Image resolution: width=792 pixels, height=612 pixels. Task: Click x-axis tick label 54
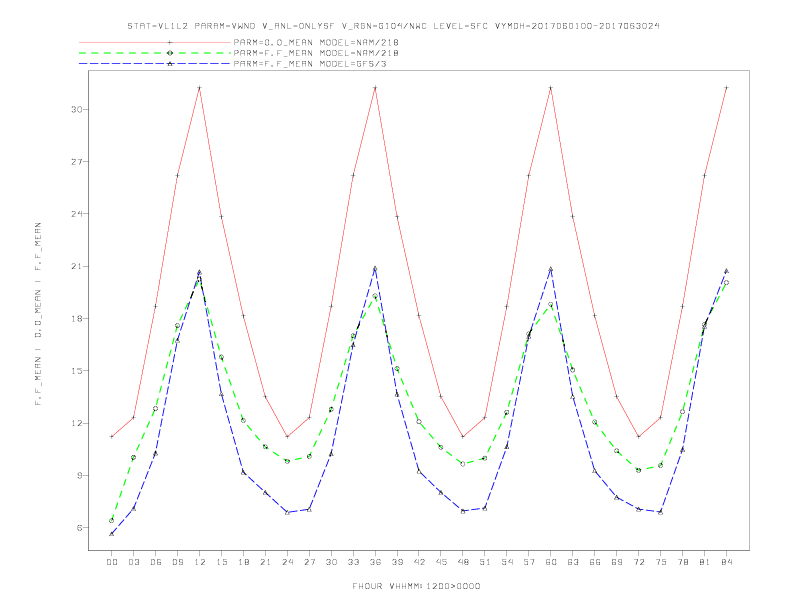[x=507, y=562]
